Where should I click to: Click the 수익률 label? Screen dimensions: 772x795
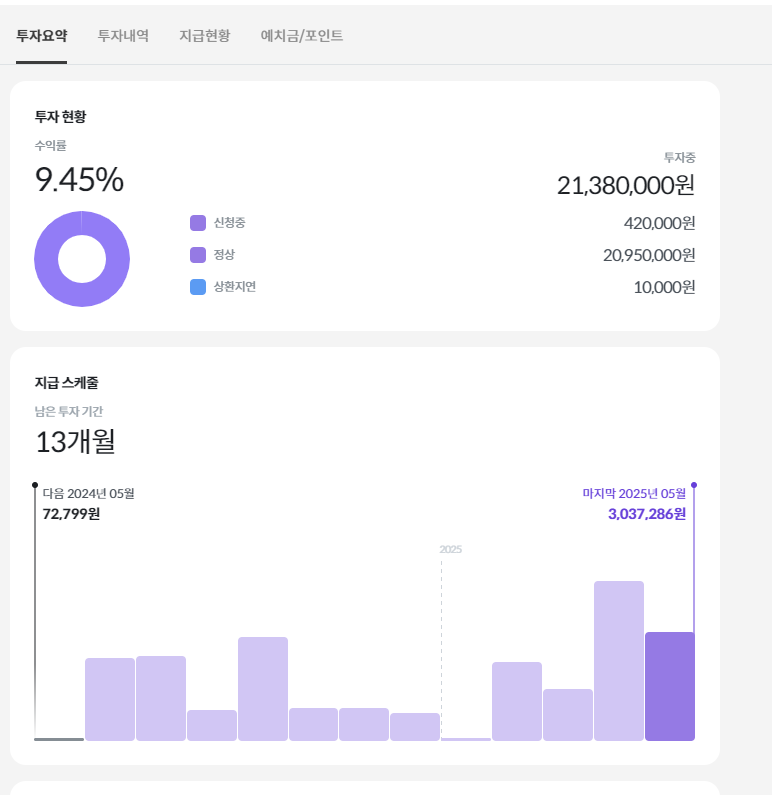51,146
